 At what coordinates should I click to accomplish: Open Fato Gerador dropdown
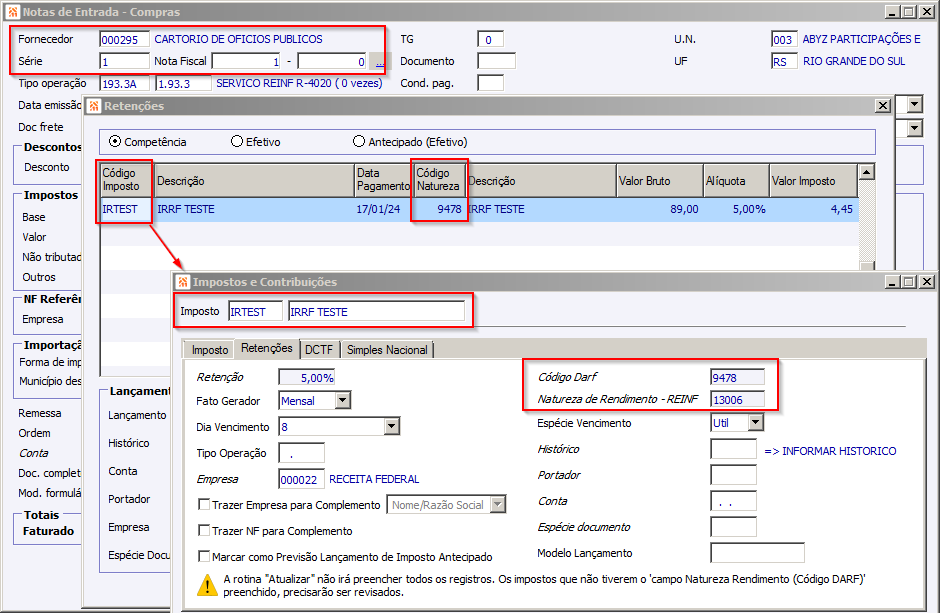pyautogui.click(x=343, y=400)
